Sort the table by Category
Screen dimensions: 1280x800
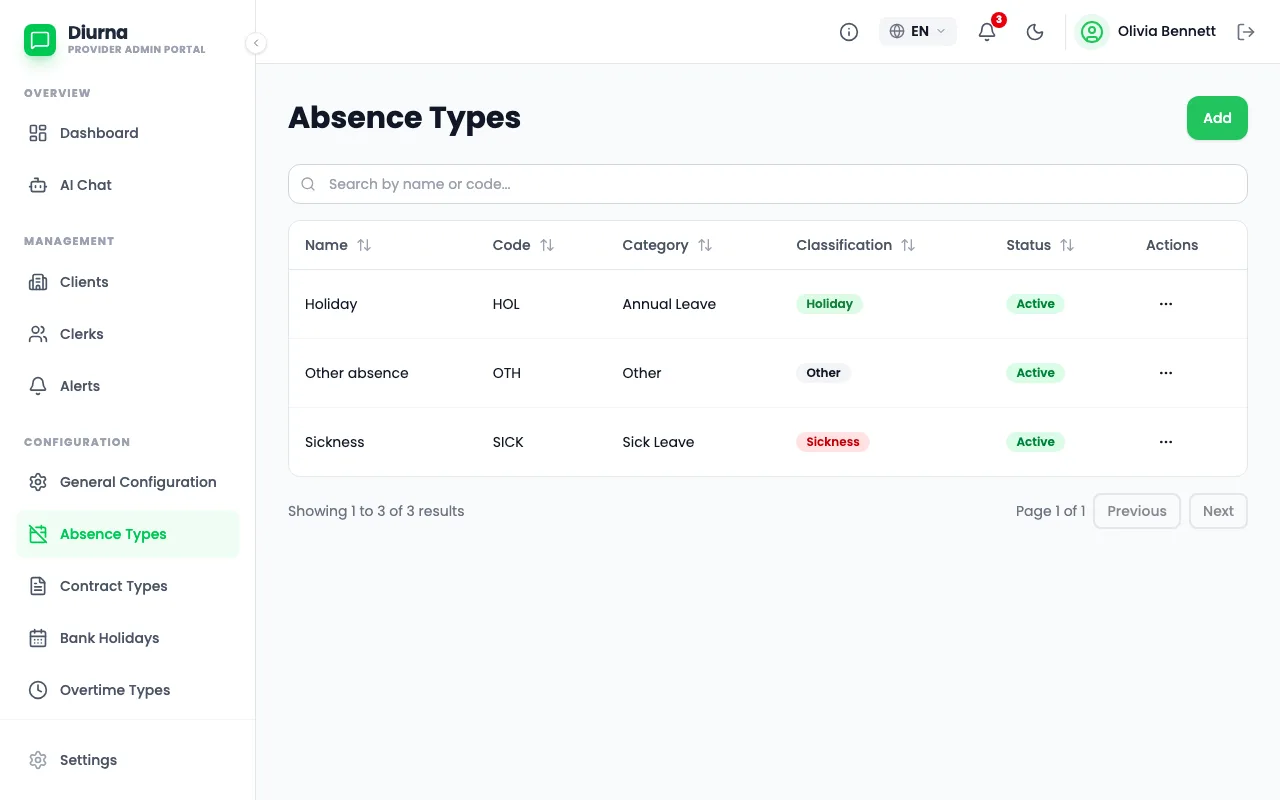667,245
